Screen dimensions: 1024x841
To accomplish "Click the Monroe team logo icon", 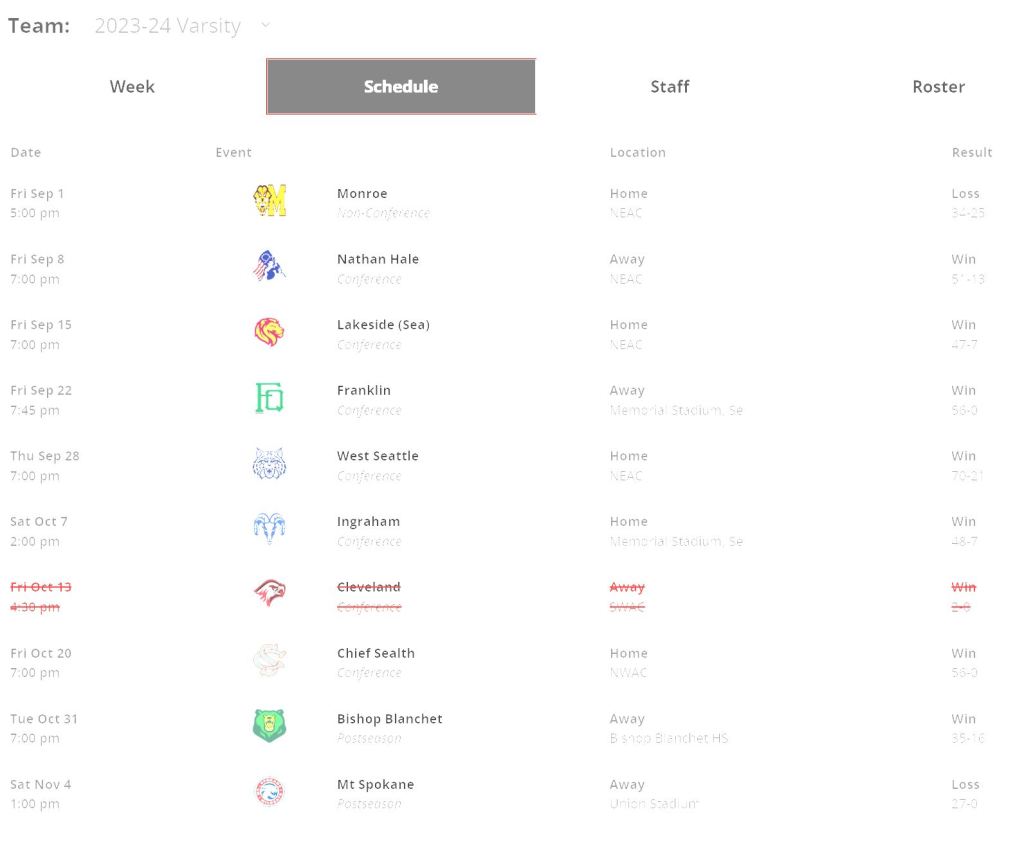I will (269, 201).
